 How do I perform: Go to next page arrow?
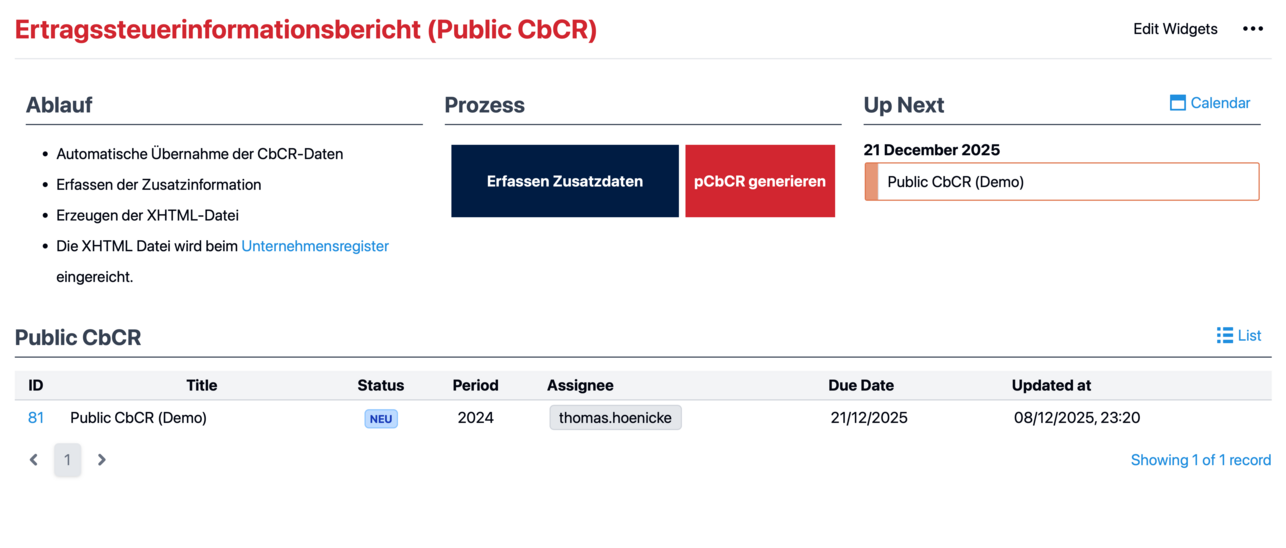pos(101,460)
